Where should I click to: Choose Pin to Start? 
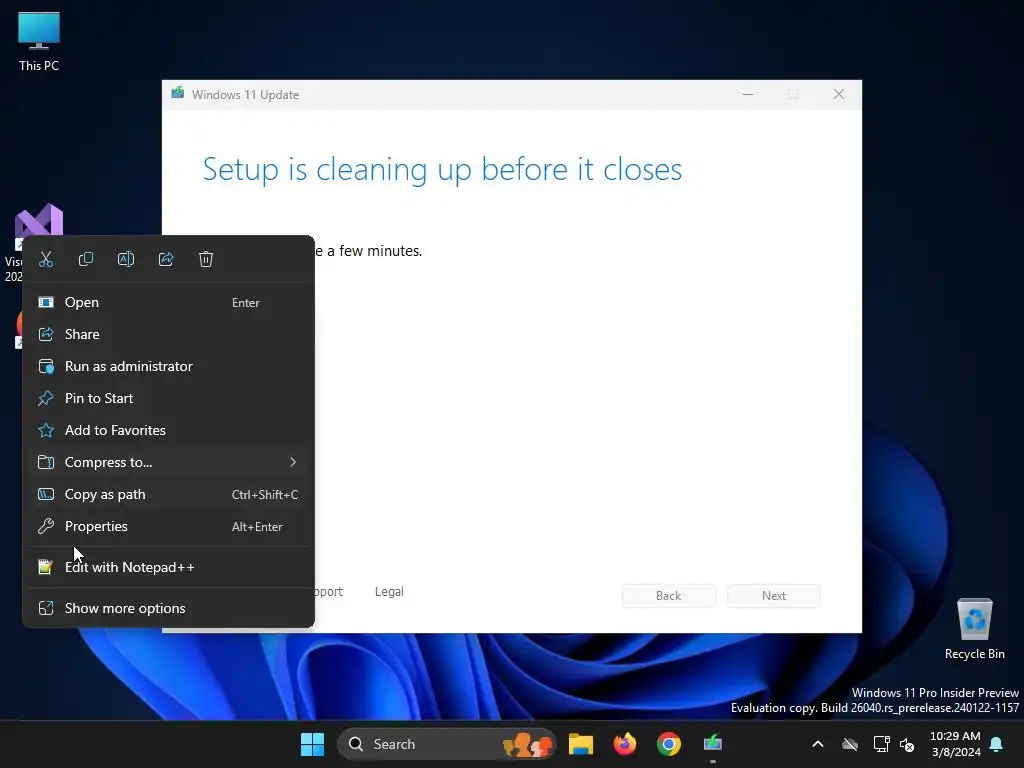(x=168, y=398)
